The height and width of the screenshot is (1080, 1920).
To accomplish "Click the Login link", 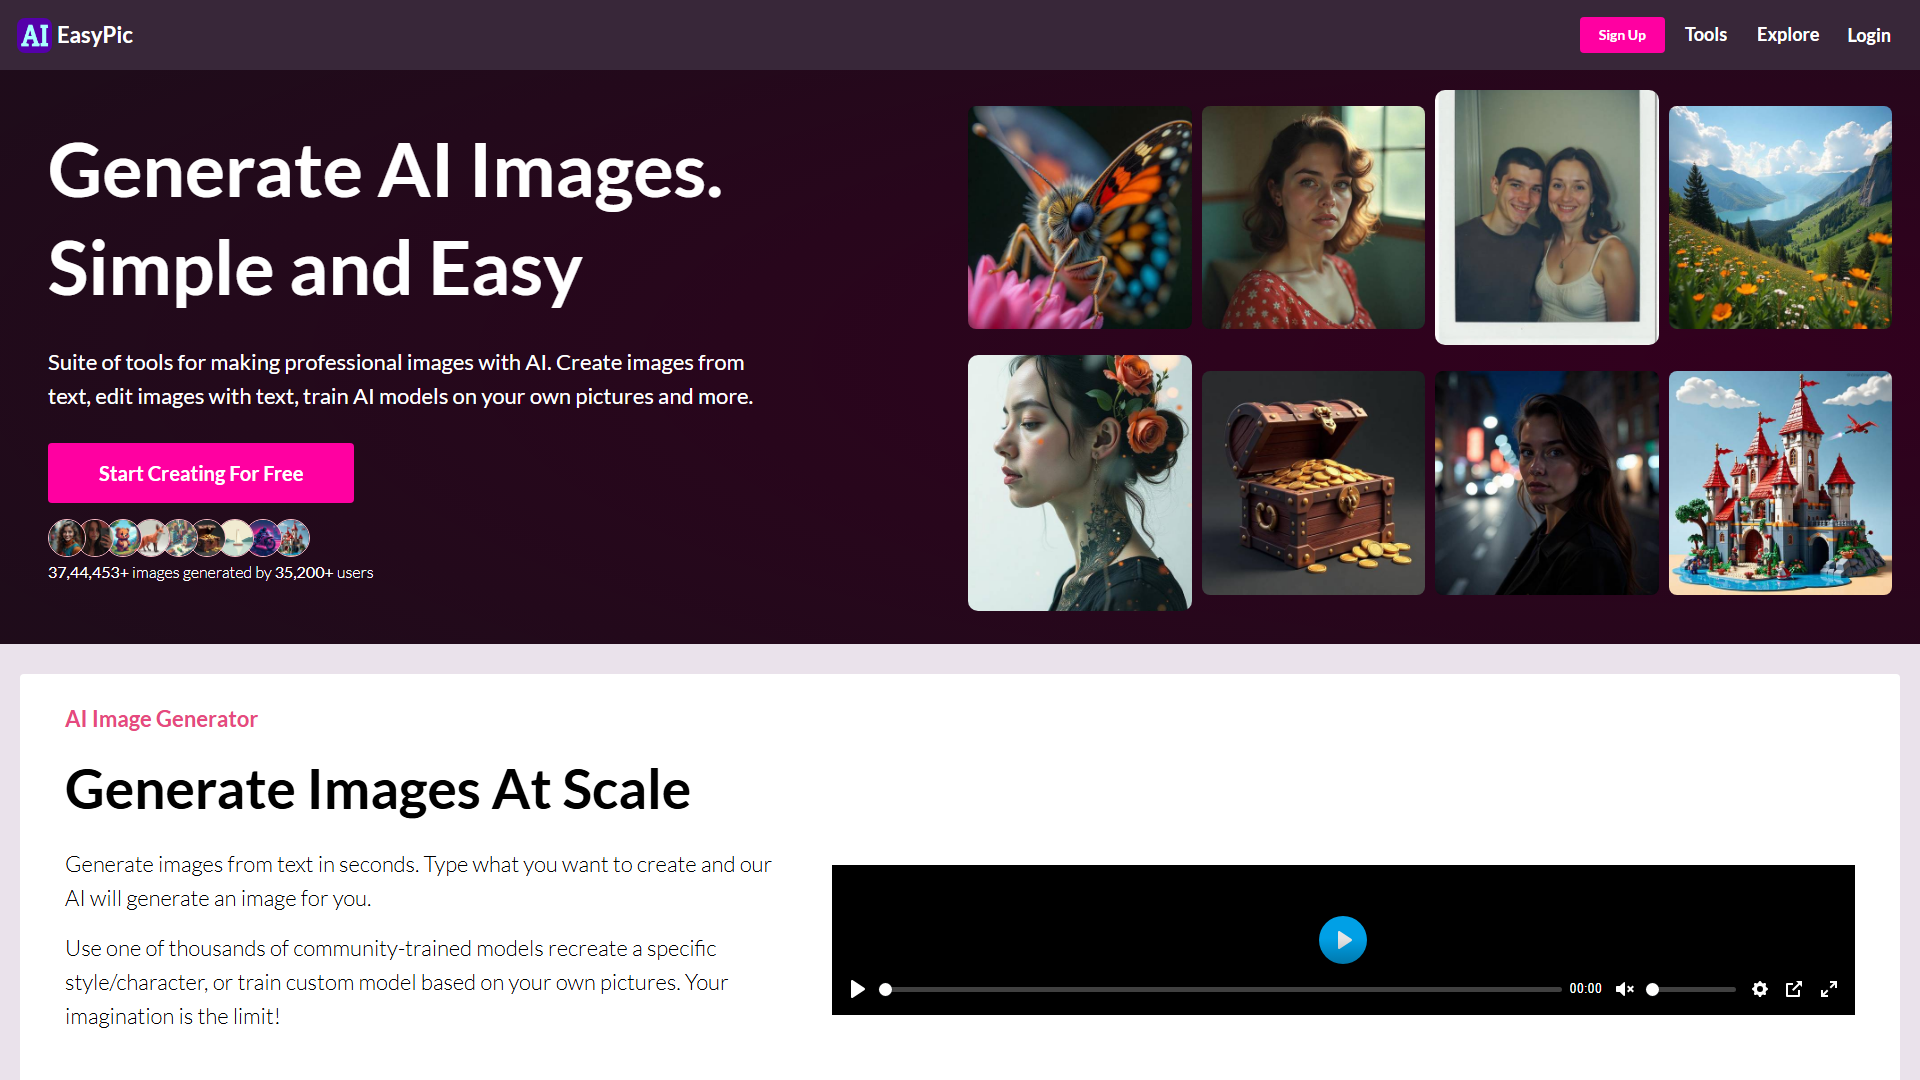I will [1868, 35].
